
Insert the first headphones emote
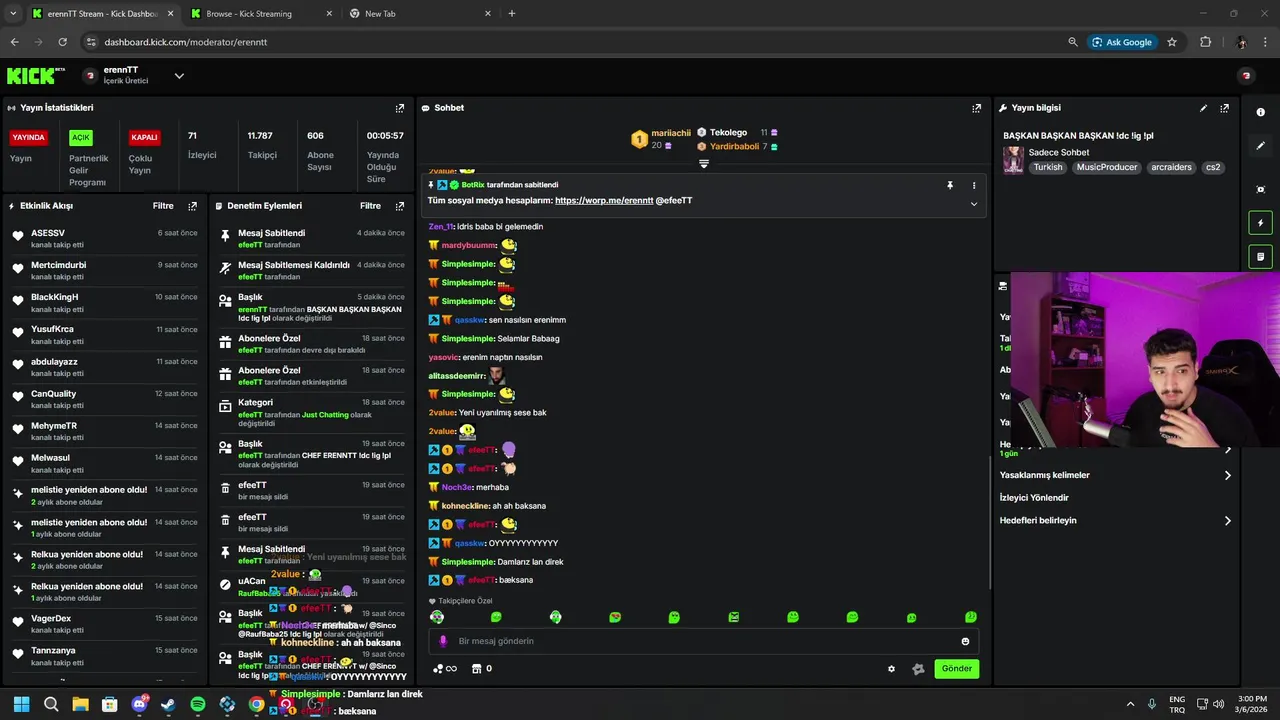[x=437, y=617]
